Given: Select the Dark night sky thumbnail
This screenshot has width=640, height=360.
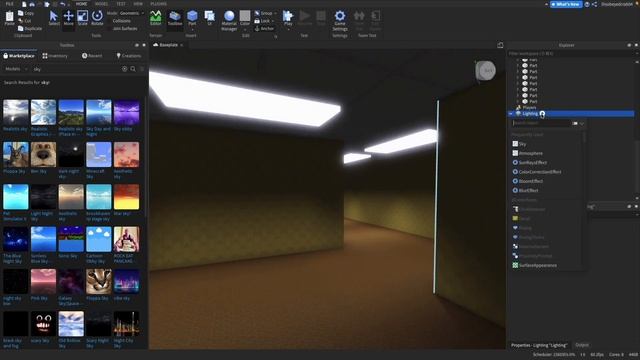Looking at the screenshot, I should (x=71, y=155).
